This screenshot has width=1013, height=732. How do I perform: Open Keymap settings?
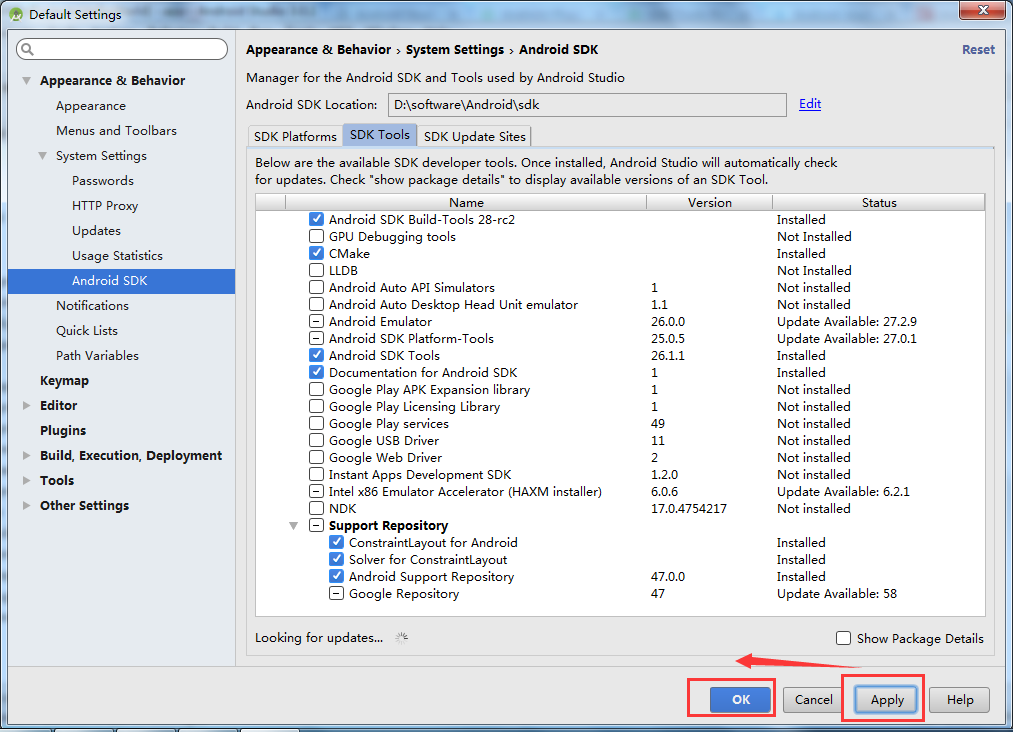[65, 381]
